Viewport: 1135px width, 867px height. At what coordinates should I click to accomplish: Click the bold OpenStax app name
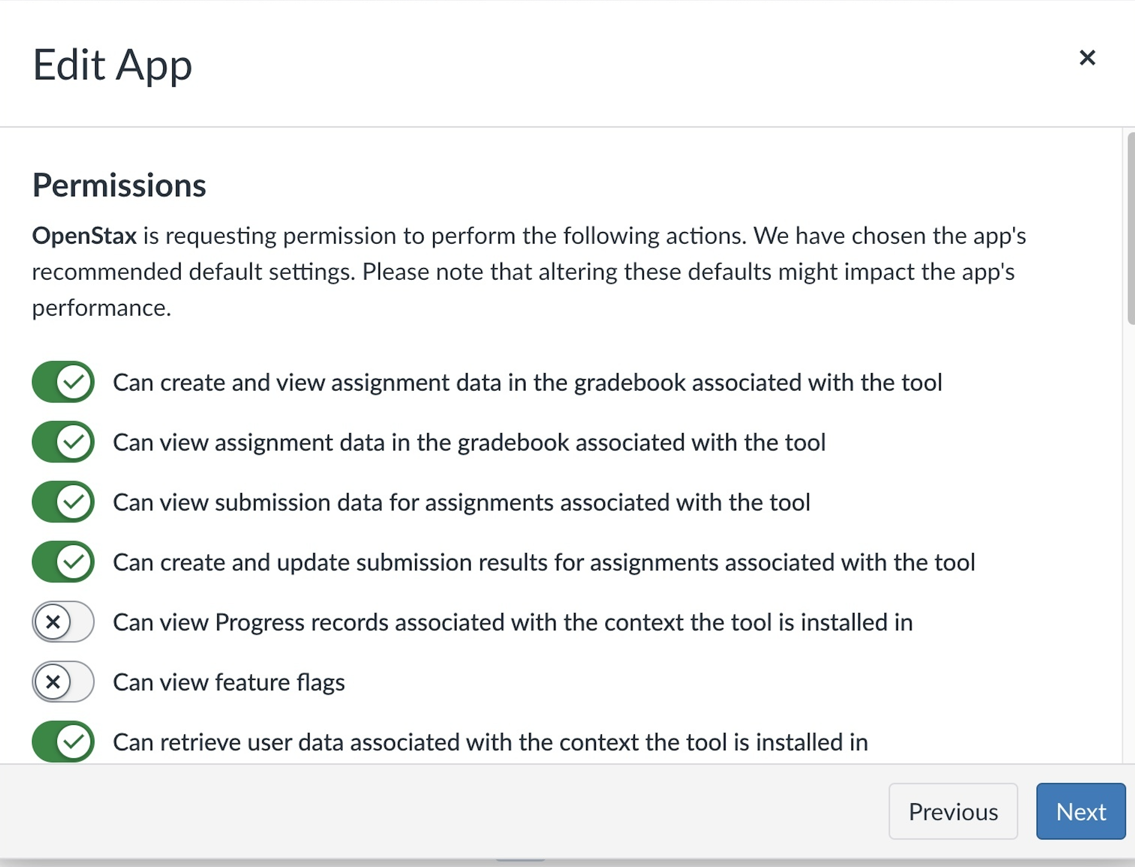tap(84, 236)
